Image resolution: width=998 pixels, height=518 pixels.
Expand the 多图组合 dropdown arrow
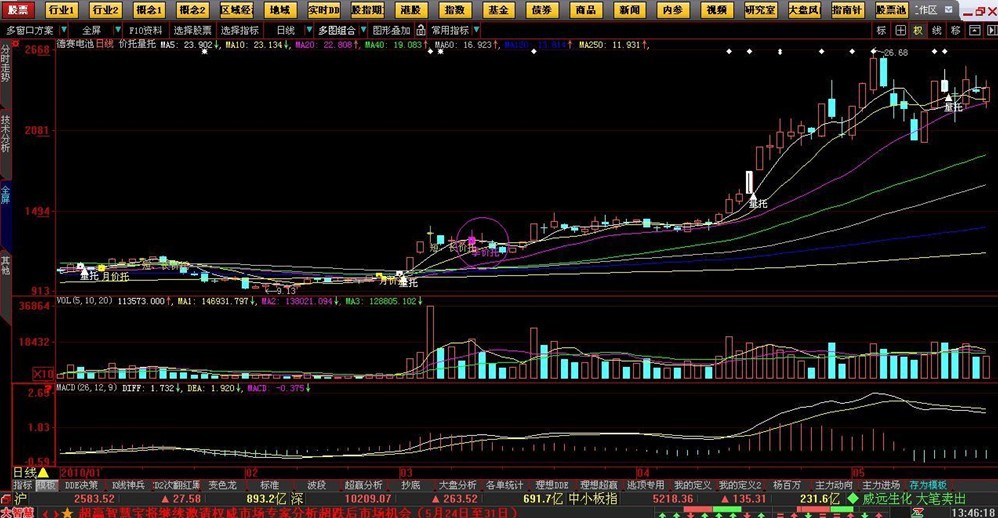click(363, 30)
